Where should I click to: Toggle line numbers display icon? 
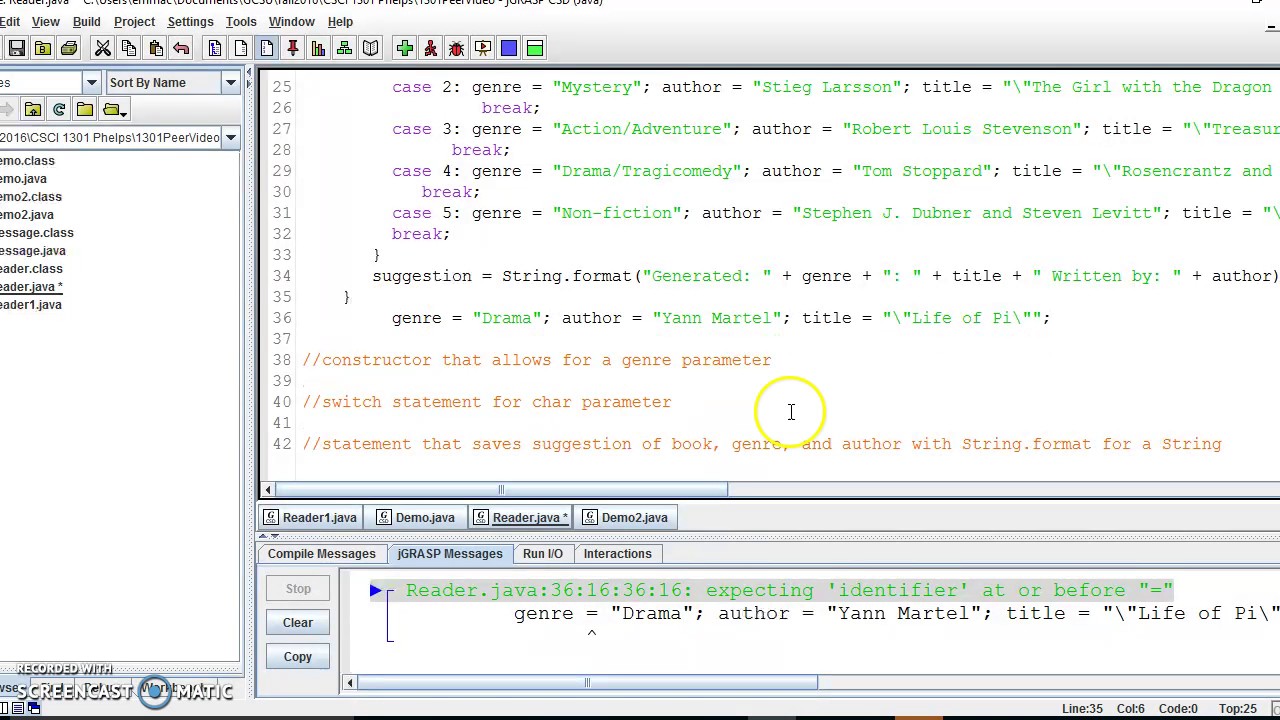267,48
